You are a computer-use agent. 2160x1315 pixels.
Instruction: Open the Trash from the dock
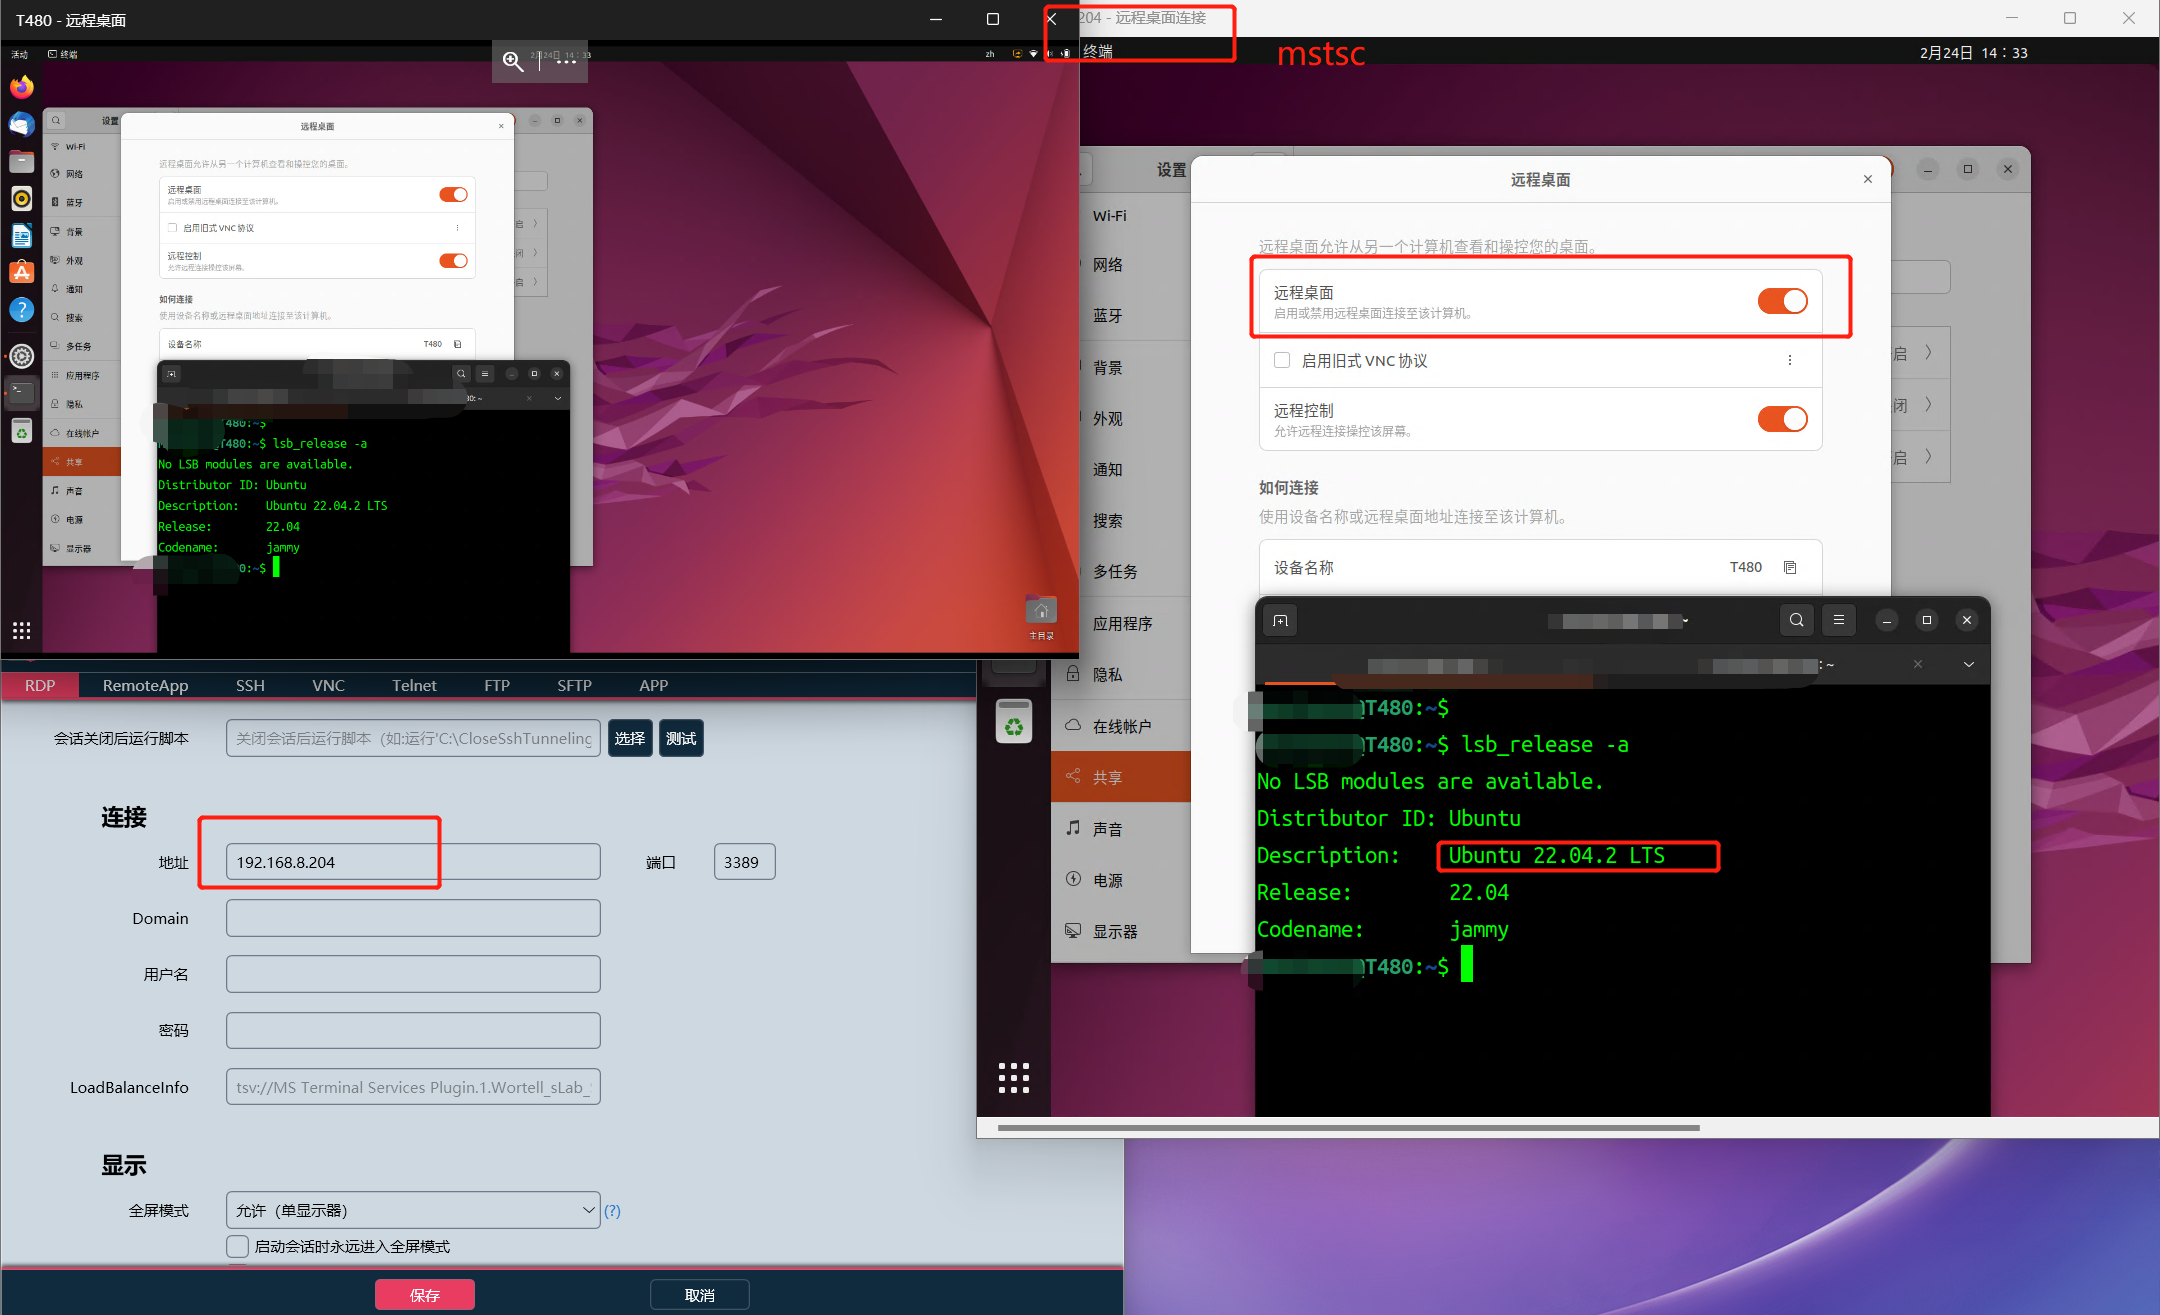[x=21, y=431]
